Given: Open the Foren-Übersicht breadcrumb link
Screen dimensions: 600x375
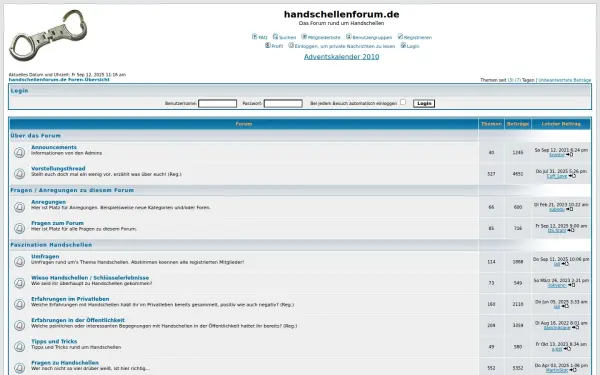Looking at the screenshot, I should click(59, 80).
